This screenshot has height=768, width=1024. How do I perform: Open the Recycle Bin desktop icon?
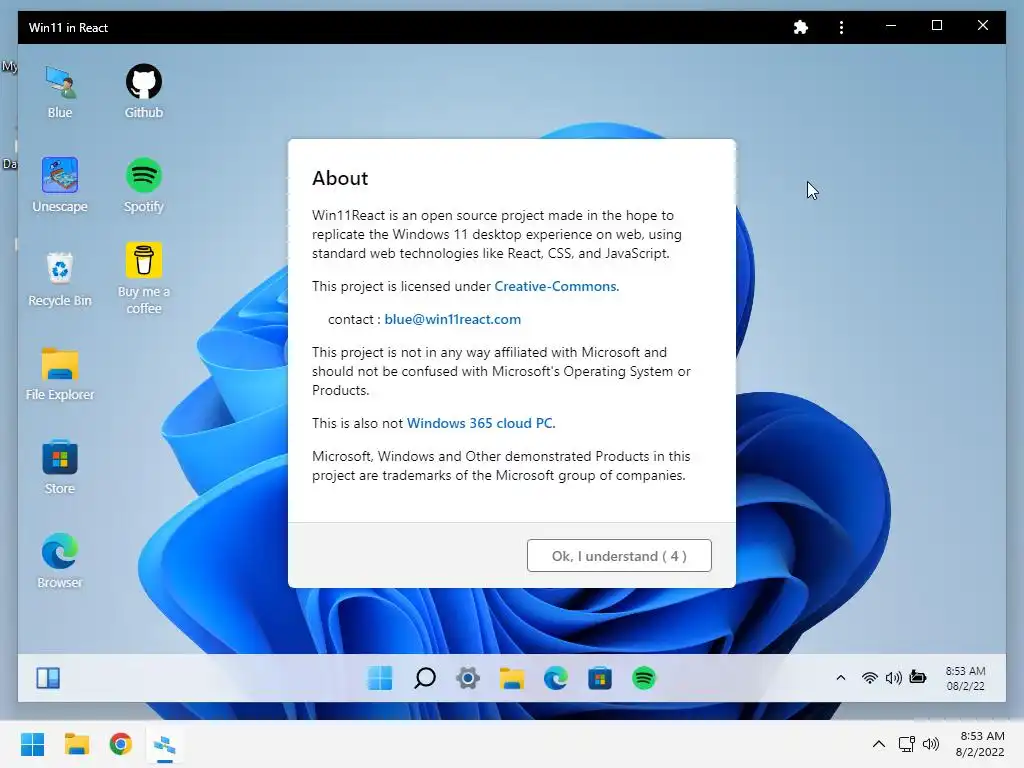[60, 280]
